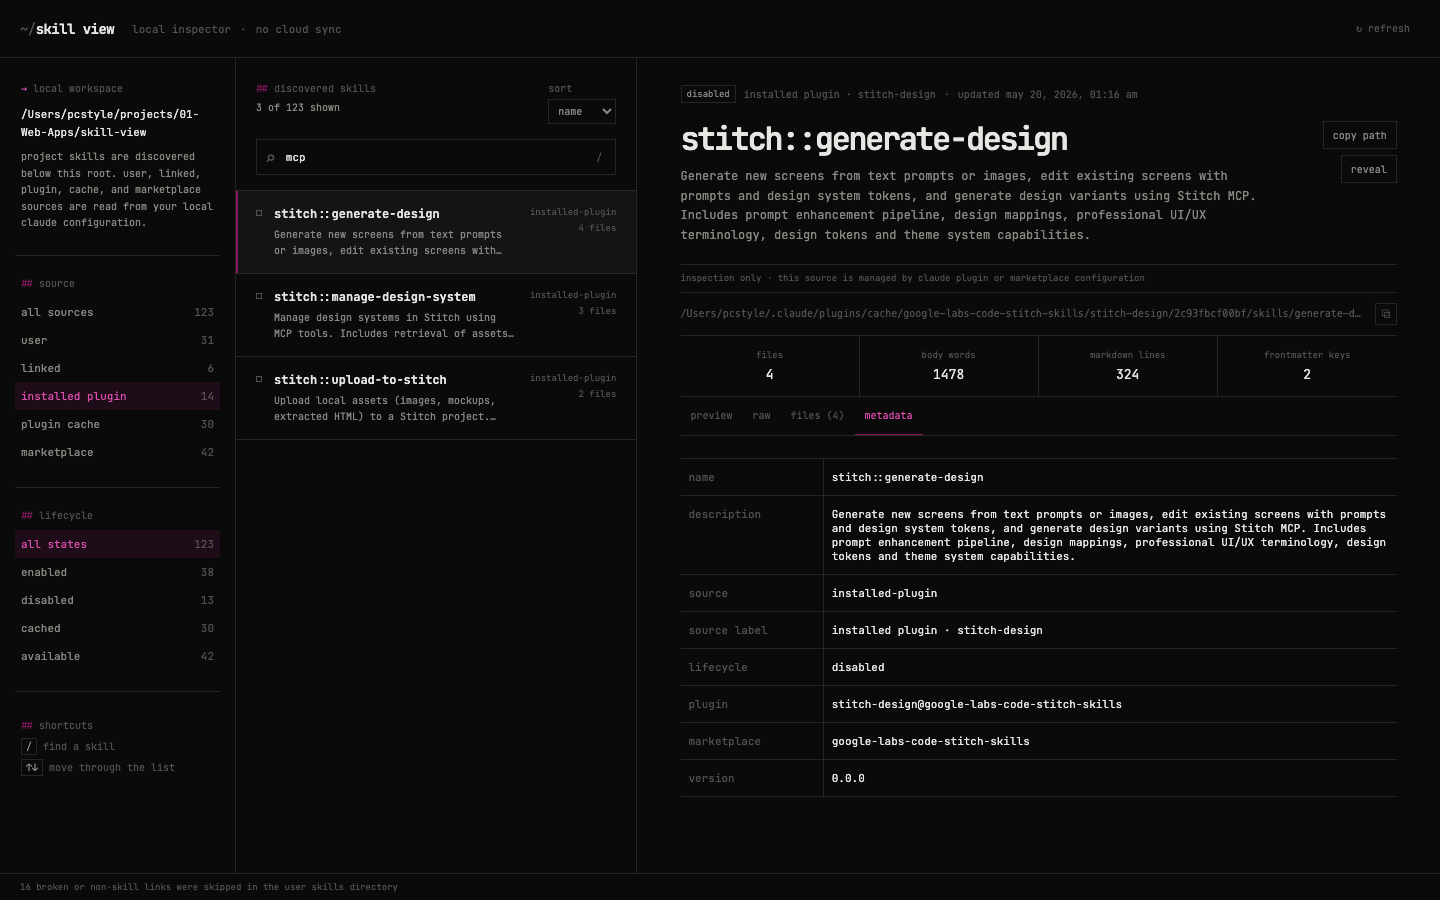Click the skill view logo title

[x=67, y=29]
